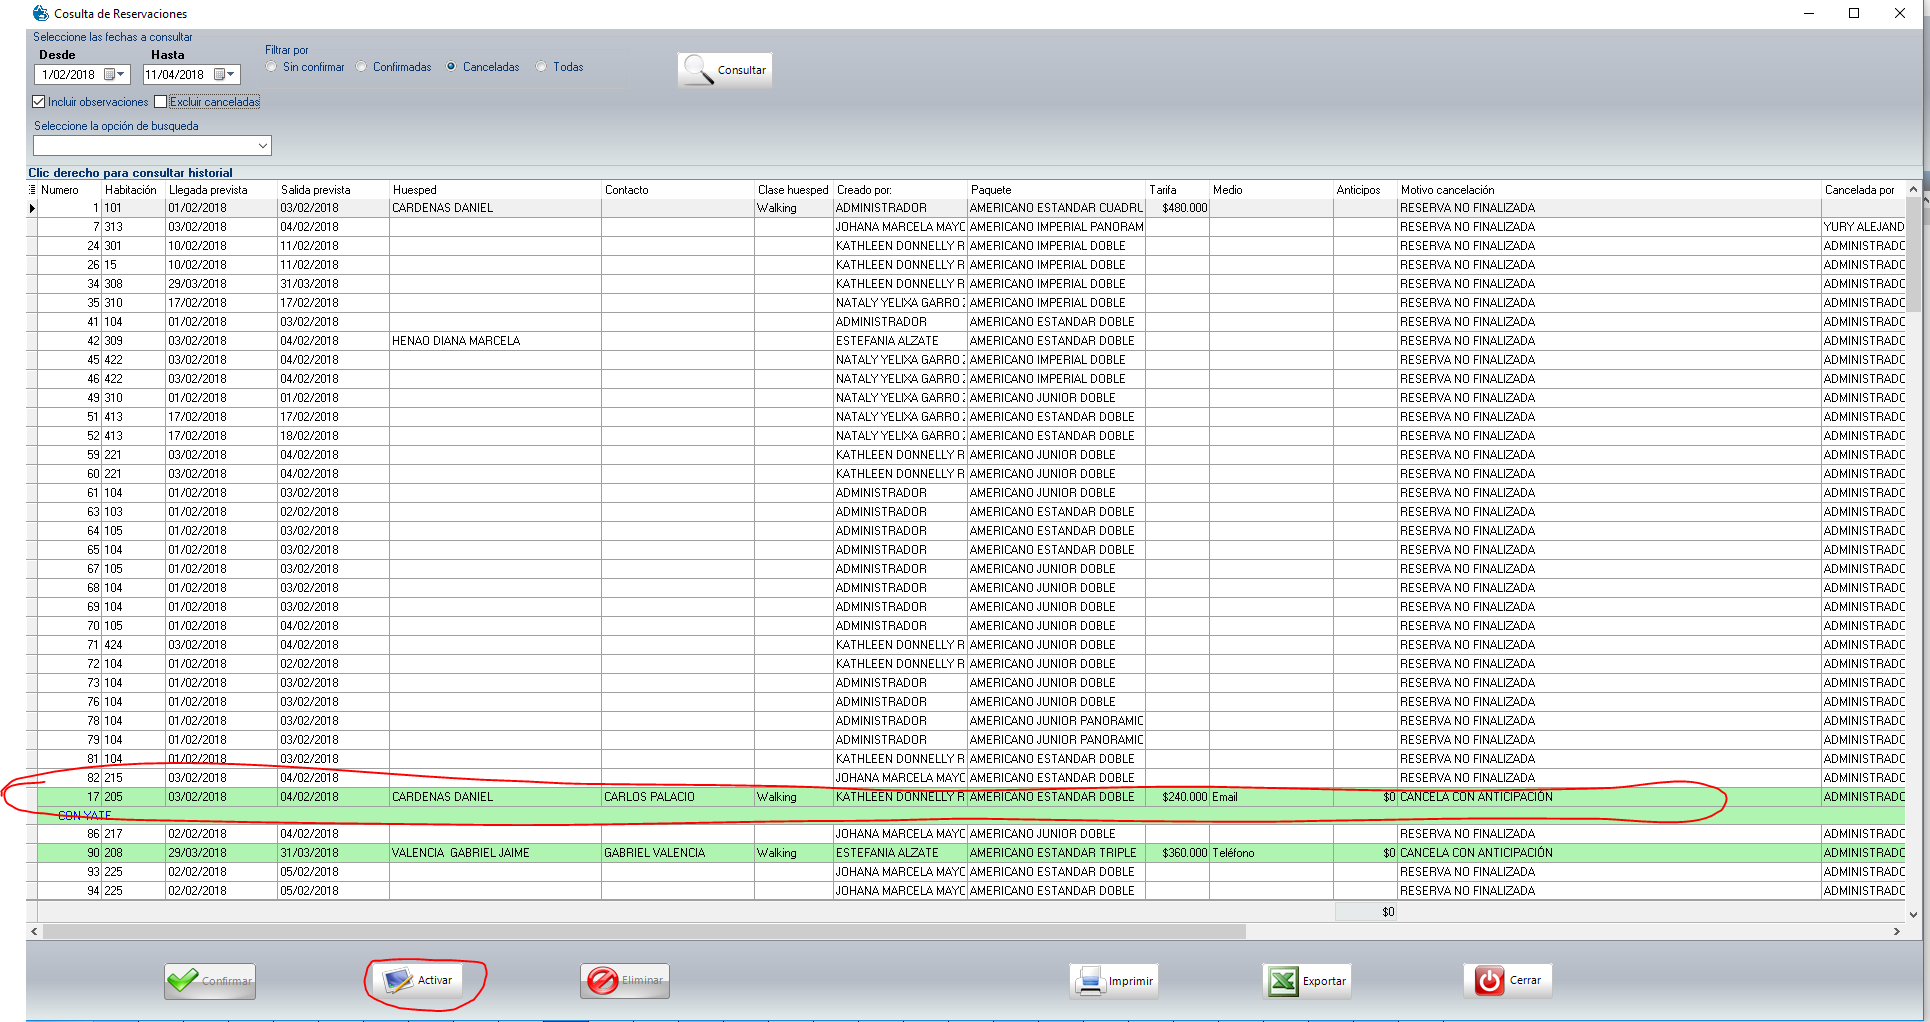Select the Todas radio filter
Viewport: 1930px width, 1022px height.
(541, 67)
